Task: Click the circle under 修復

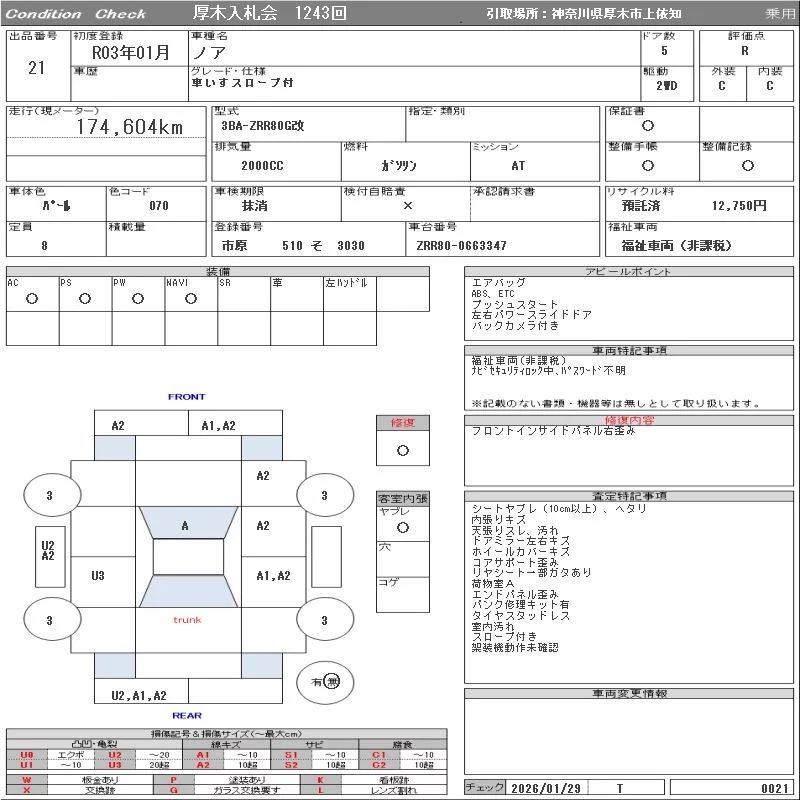Action: tap(403, 451)
